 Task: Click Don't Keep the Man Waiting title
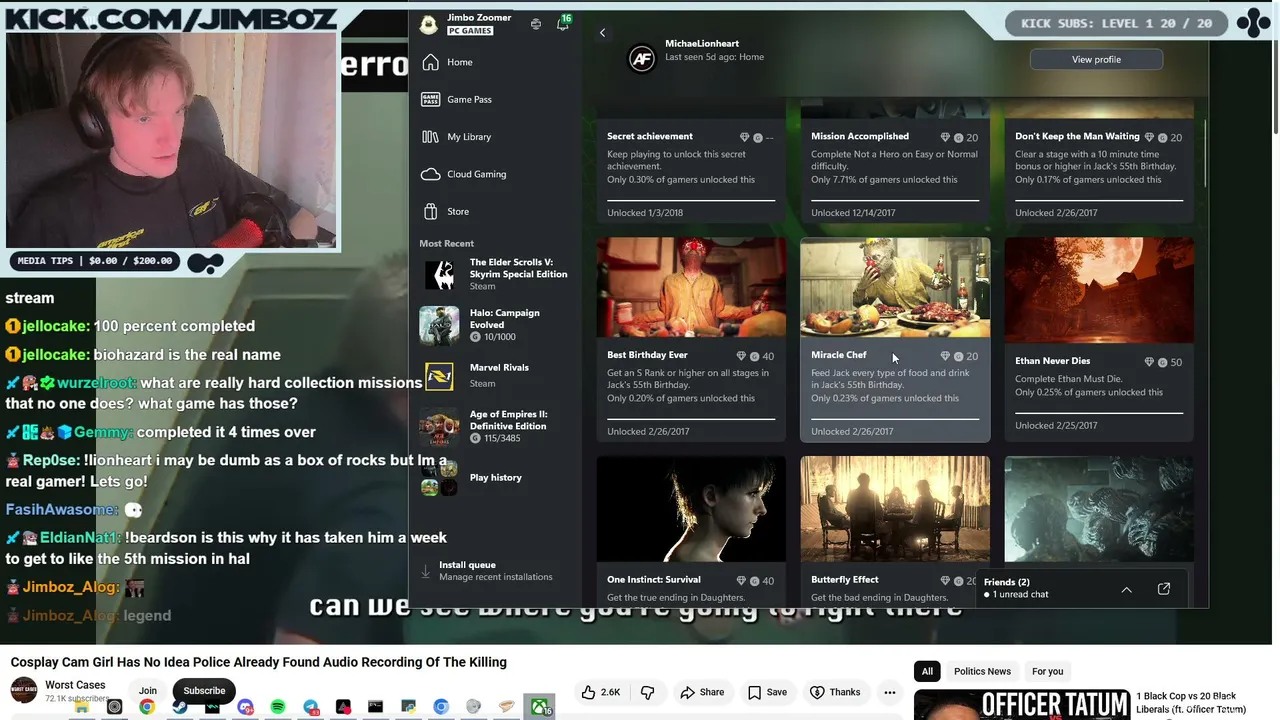pyautogui.click(x=1077, y=136)
